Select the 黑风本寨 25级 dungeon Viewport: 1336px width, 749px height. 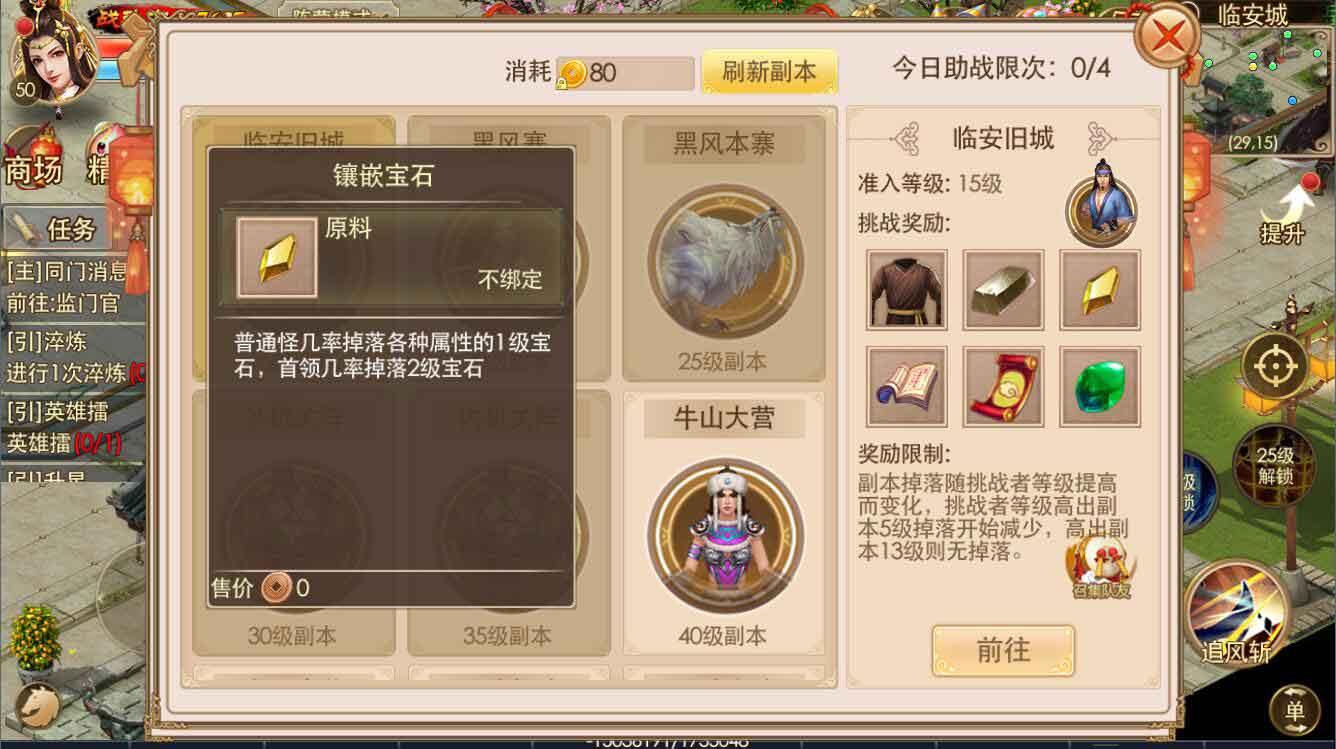pyautogui.click(x=724, y=249)
